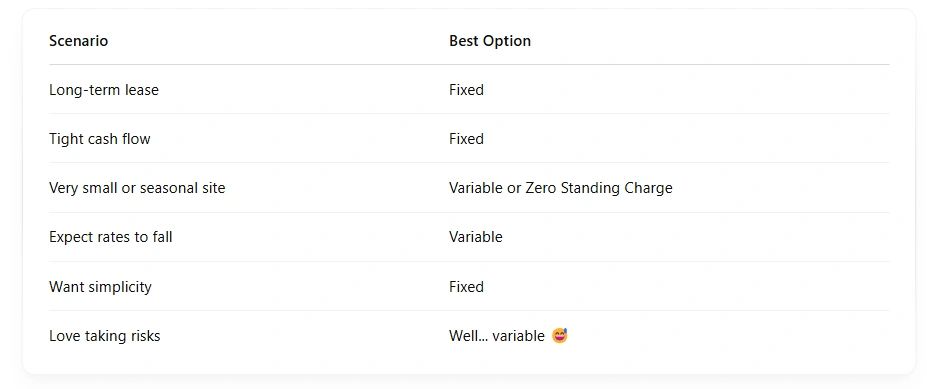Click the 'Love taking risks' scenario cell

(105, 336)
